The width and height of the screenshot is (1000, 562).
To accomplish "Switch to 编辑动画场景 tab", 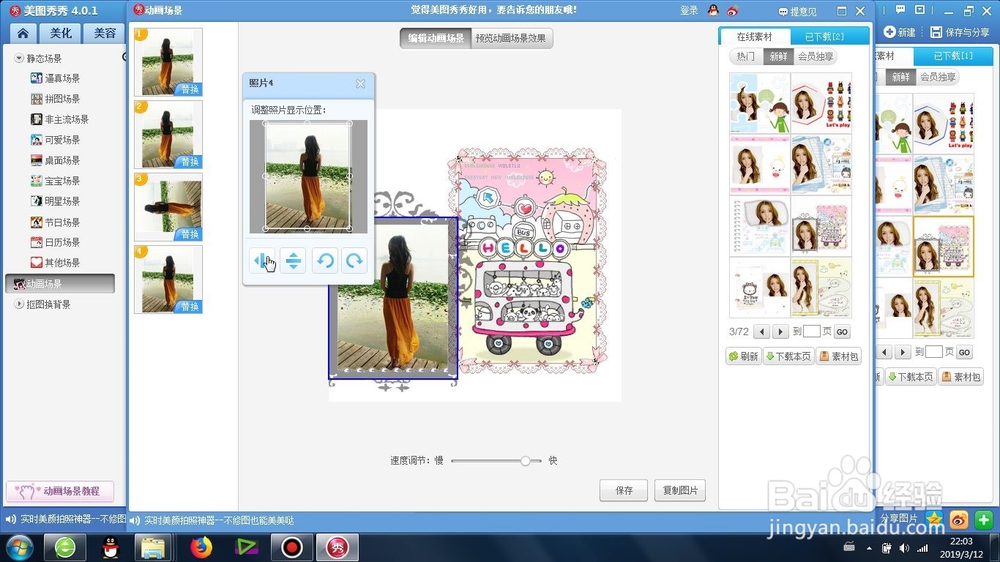I will click(436, 38).
